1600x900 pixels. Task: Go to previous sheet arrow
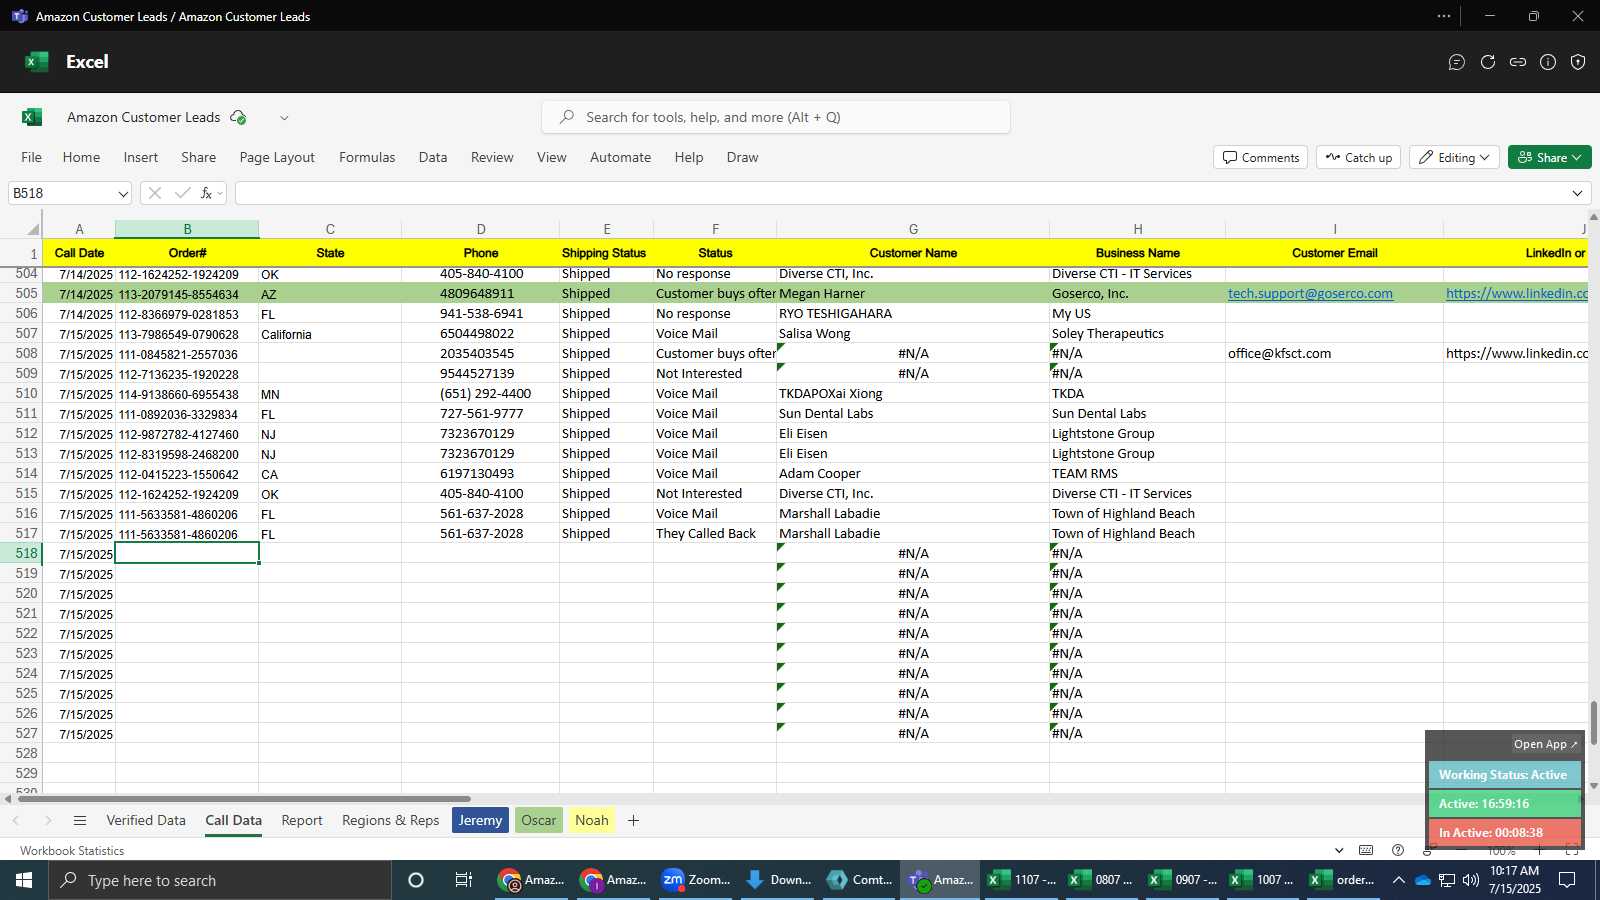point(16,820)
